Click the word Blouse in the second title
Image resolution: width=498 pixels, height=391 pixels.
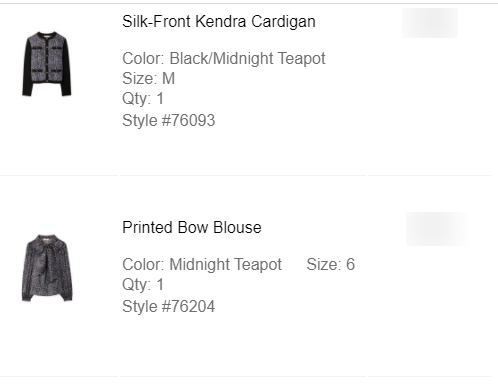[x=237, y=227]
